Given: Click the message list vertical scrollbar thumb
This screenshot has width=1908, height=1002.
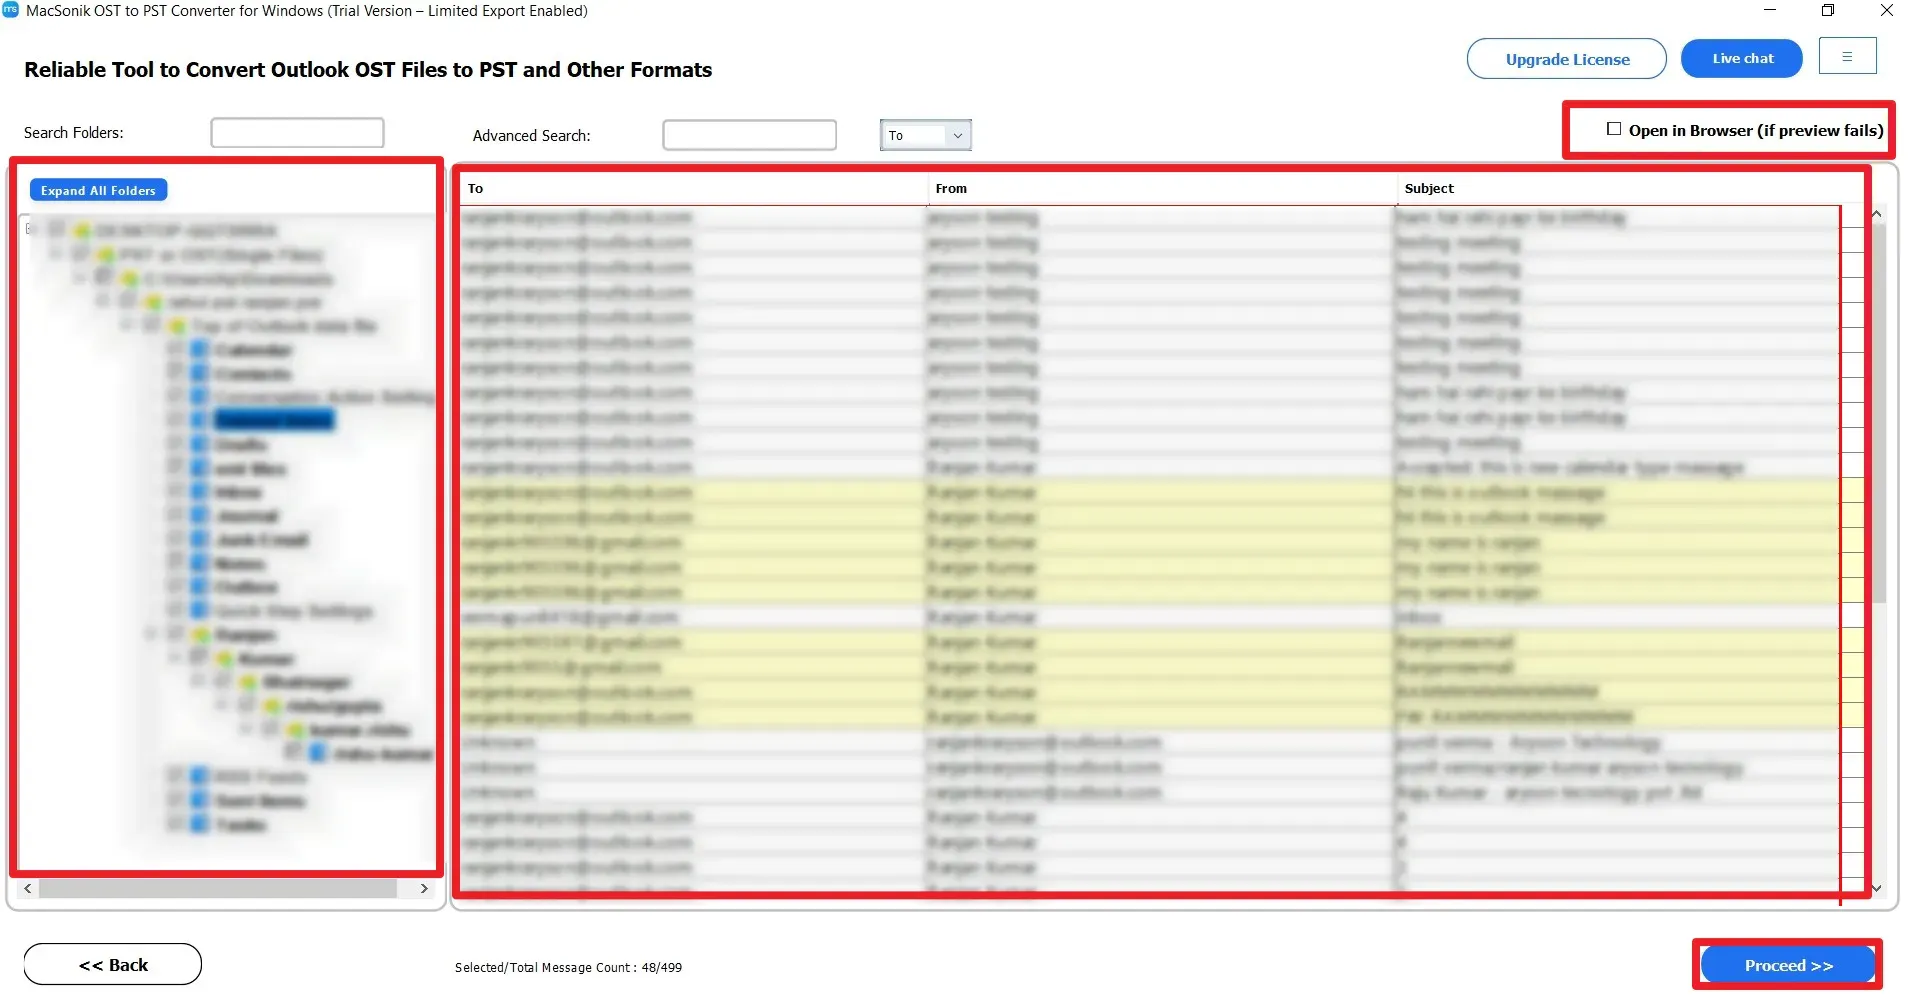Looking at the screenshot, I should pos(1878,413).
